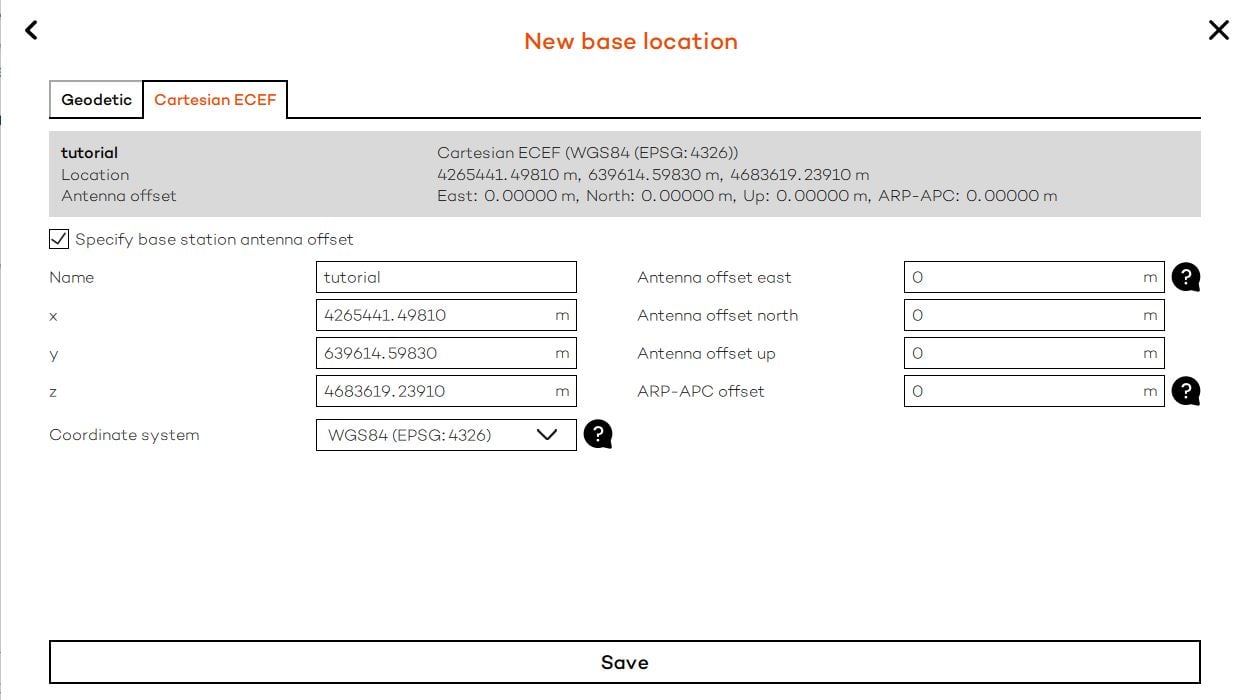
Task: Focus the ARP-APC offset field
Action: click(x=1024, y=391)
